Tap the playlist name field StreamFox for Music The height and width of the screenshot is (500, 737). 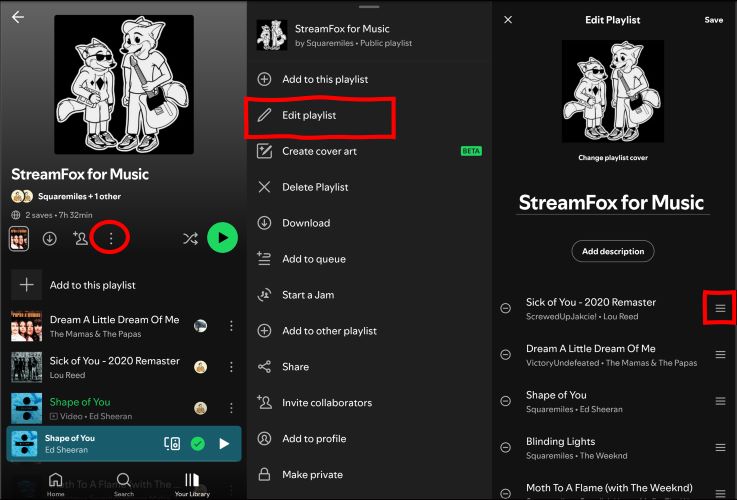[x=612, y=203]
